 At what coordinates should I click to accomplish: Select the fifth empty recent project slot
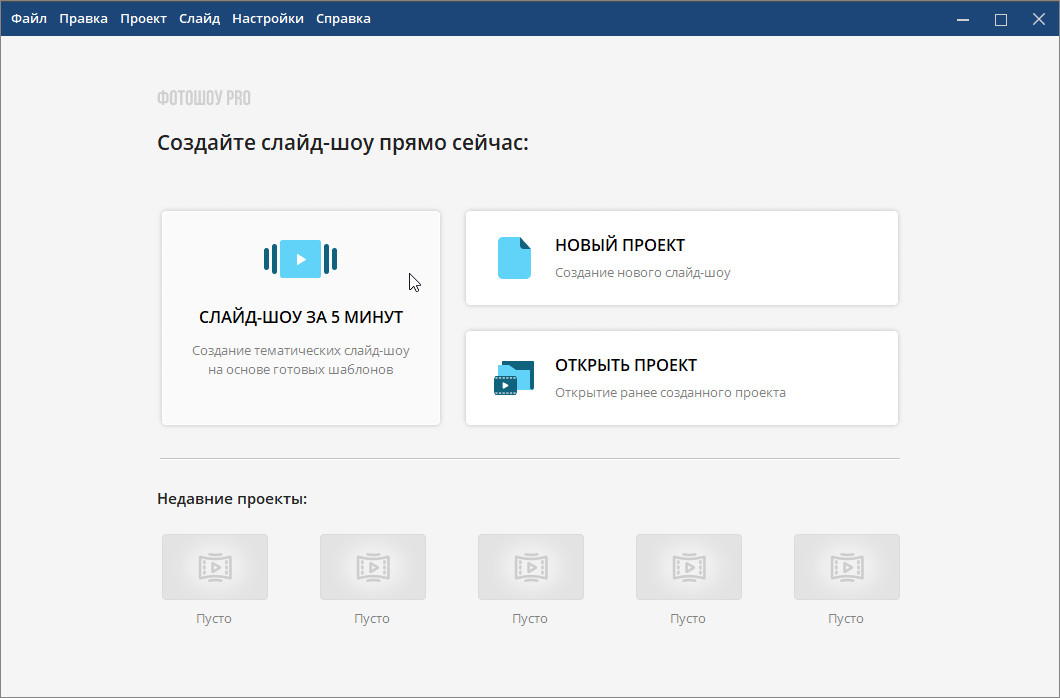pos(846,567)
